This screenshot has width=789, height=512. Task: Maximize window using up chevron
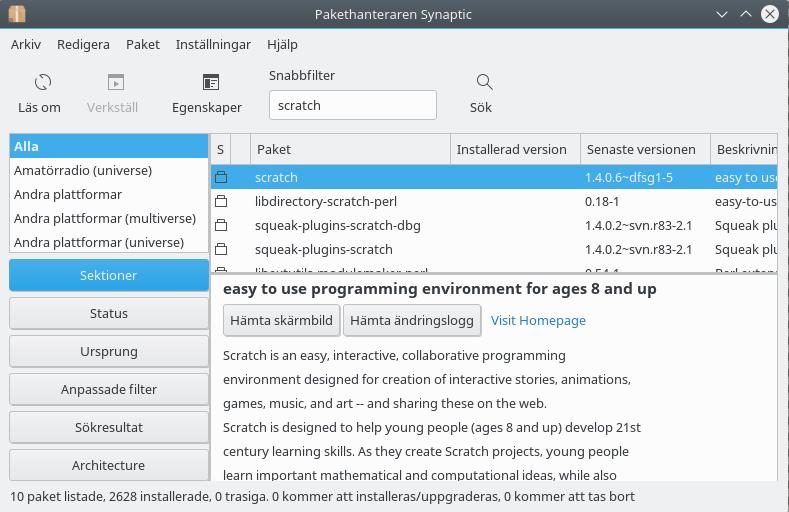coord(746,14)
